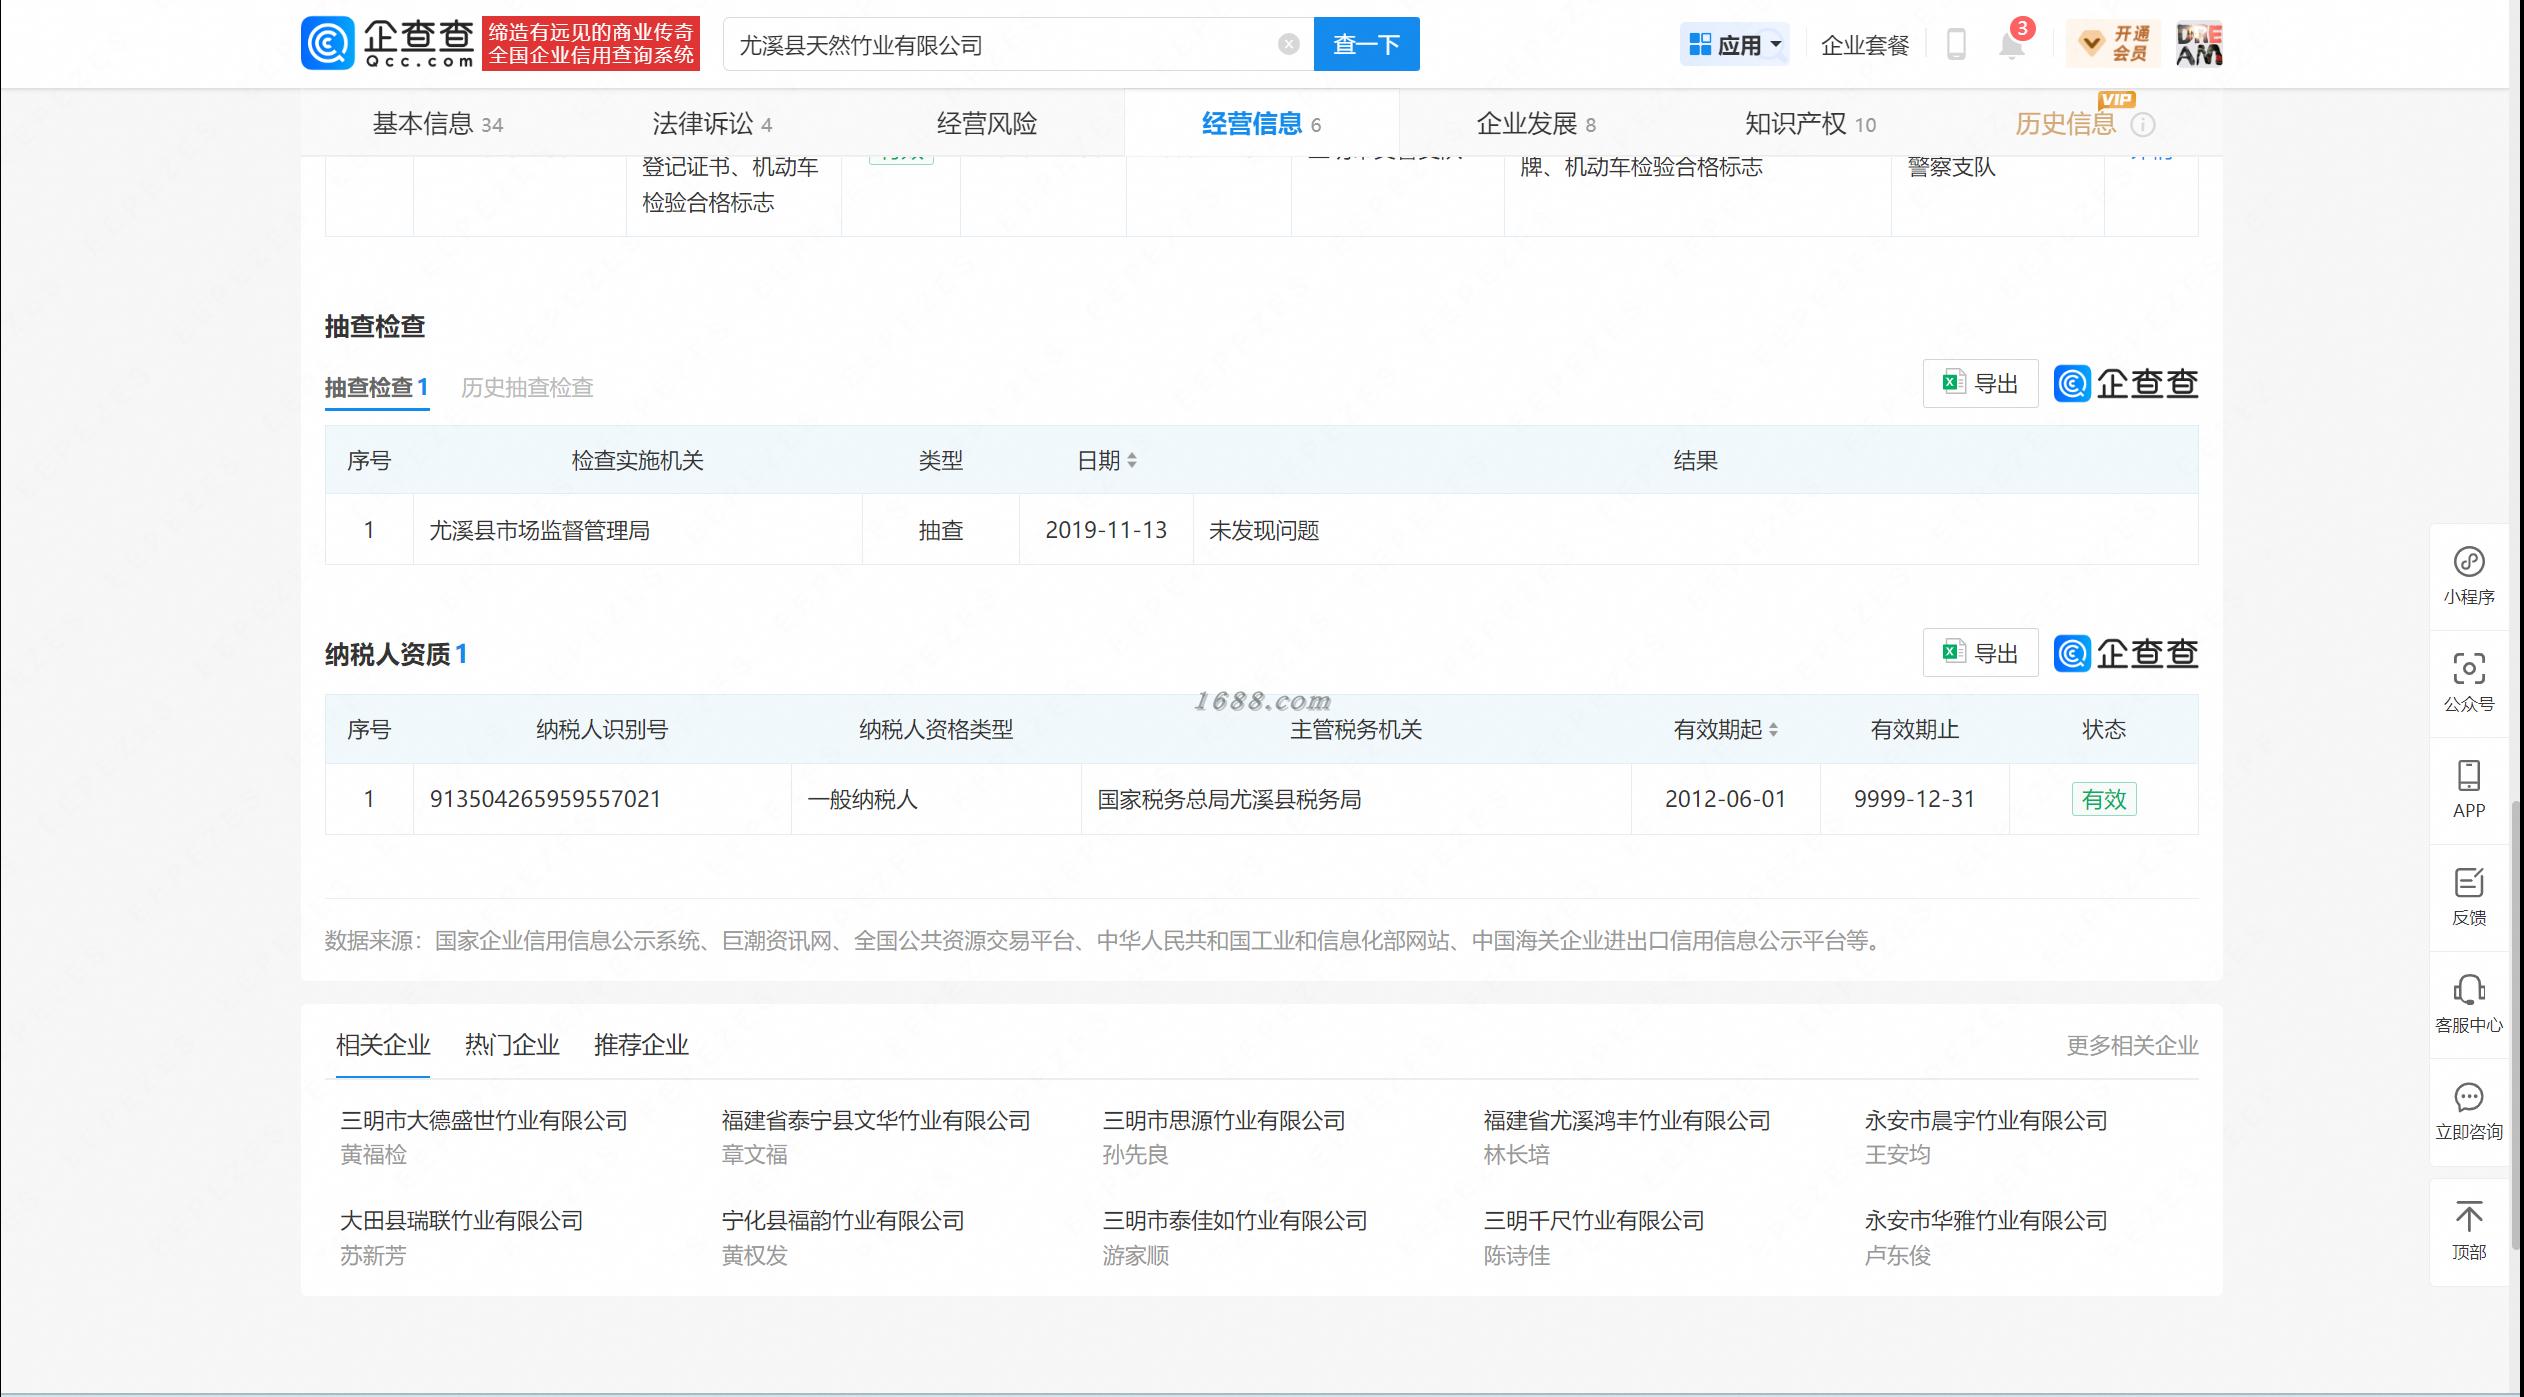Click the 历史信息 info circle icon
Image resolution: width=2524 pixels, height=1397 pixels.
click(2143, 125)
